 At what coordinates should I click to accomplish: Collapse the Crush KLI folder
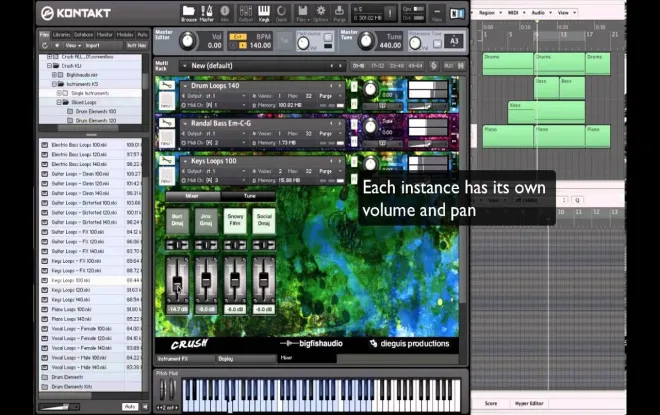click(49, 66)
